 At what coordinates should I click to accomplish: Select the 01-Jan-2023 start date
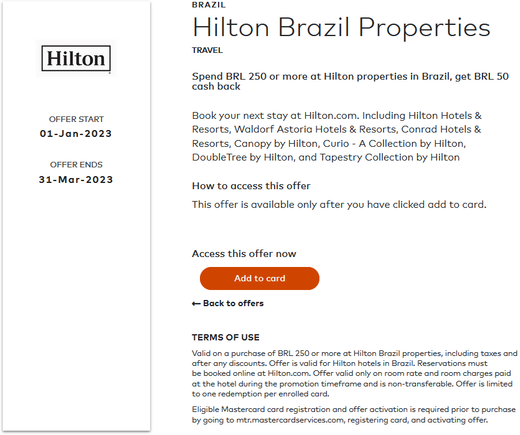click(x=76, y=134)
